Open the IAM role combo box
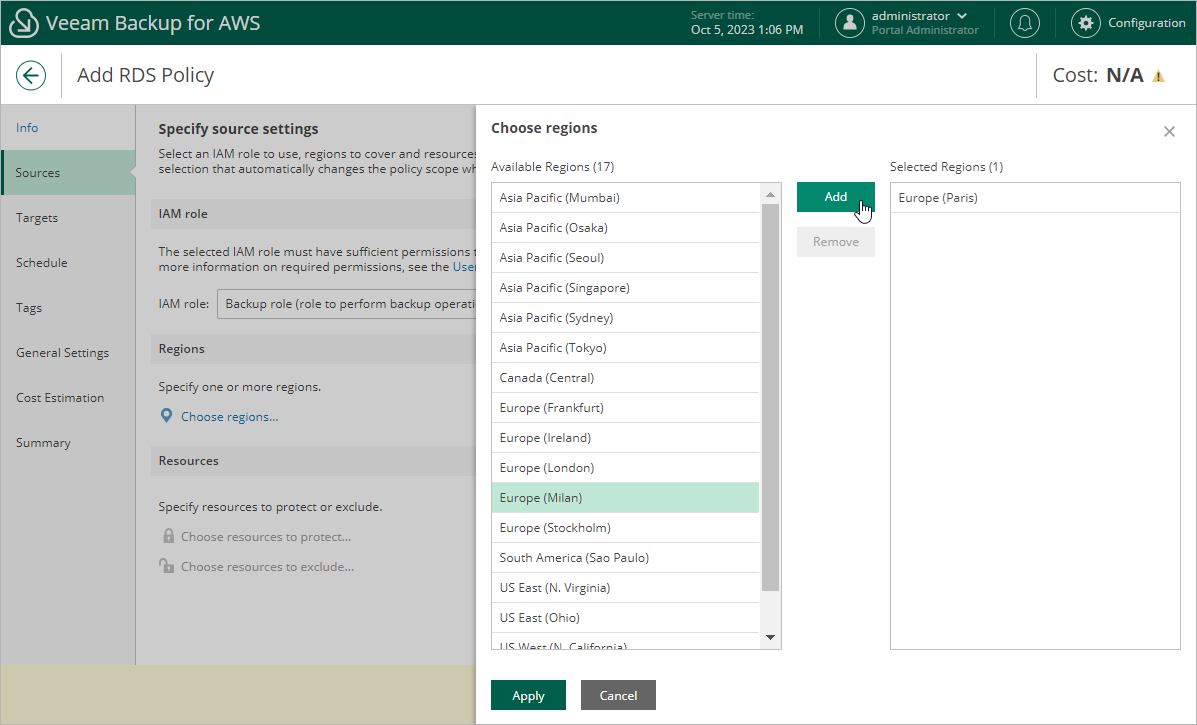The height and width of the screenshot is (725, 1197). tap(347, 304)
